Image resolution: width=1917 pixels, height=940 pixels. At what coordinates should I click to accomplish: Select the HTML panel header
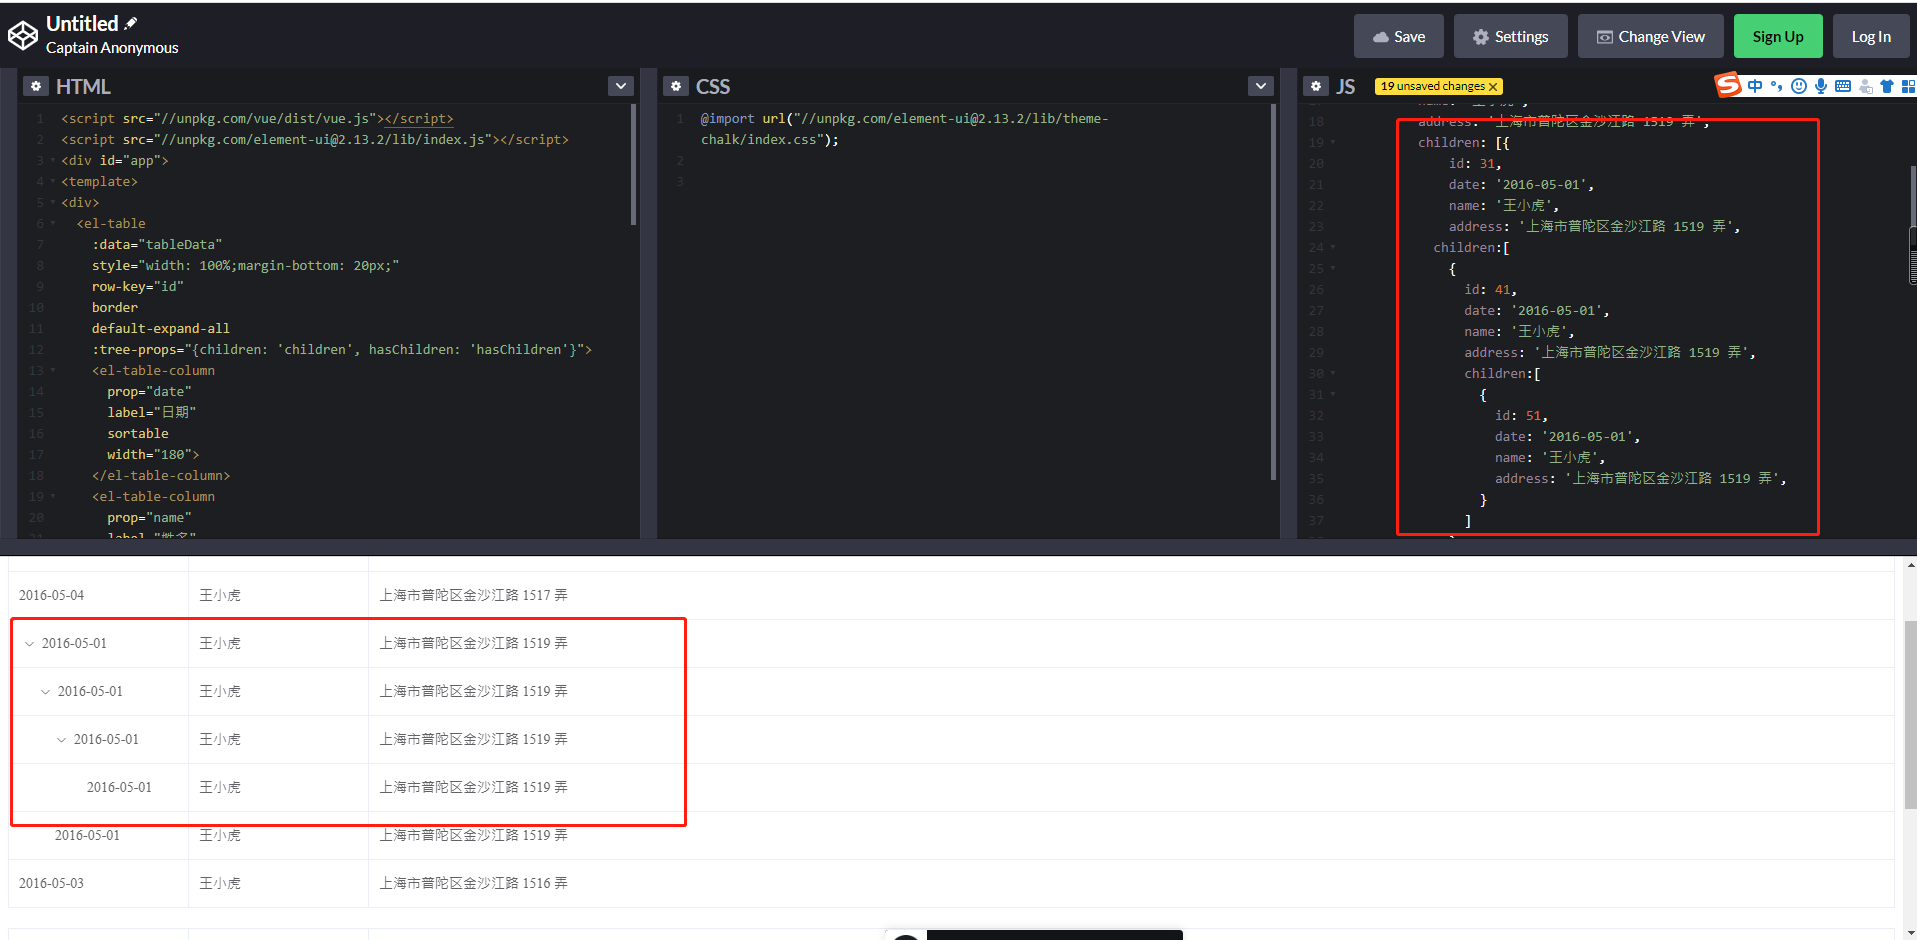point(83,86)
